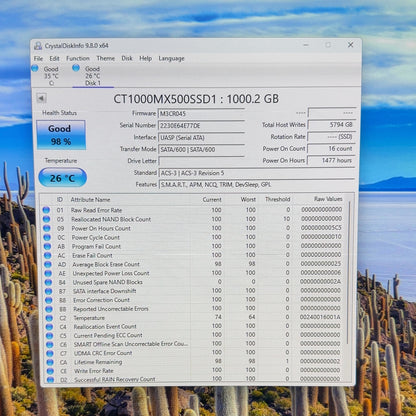The image size is (416, 416).
Task: Click the attribute list vertical scrollbar
Action: [x=349, y=273]
